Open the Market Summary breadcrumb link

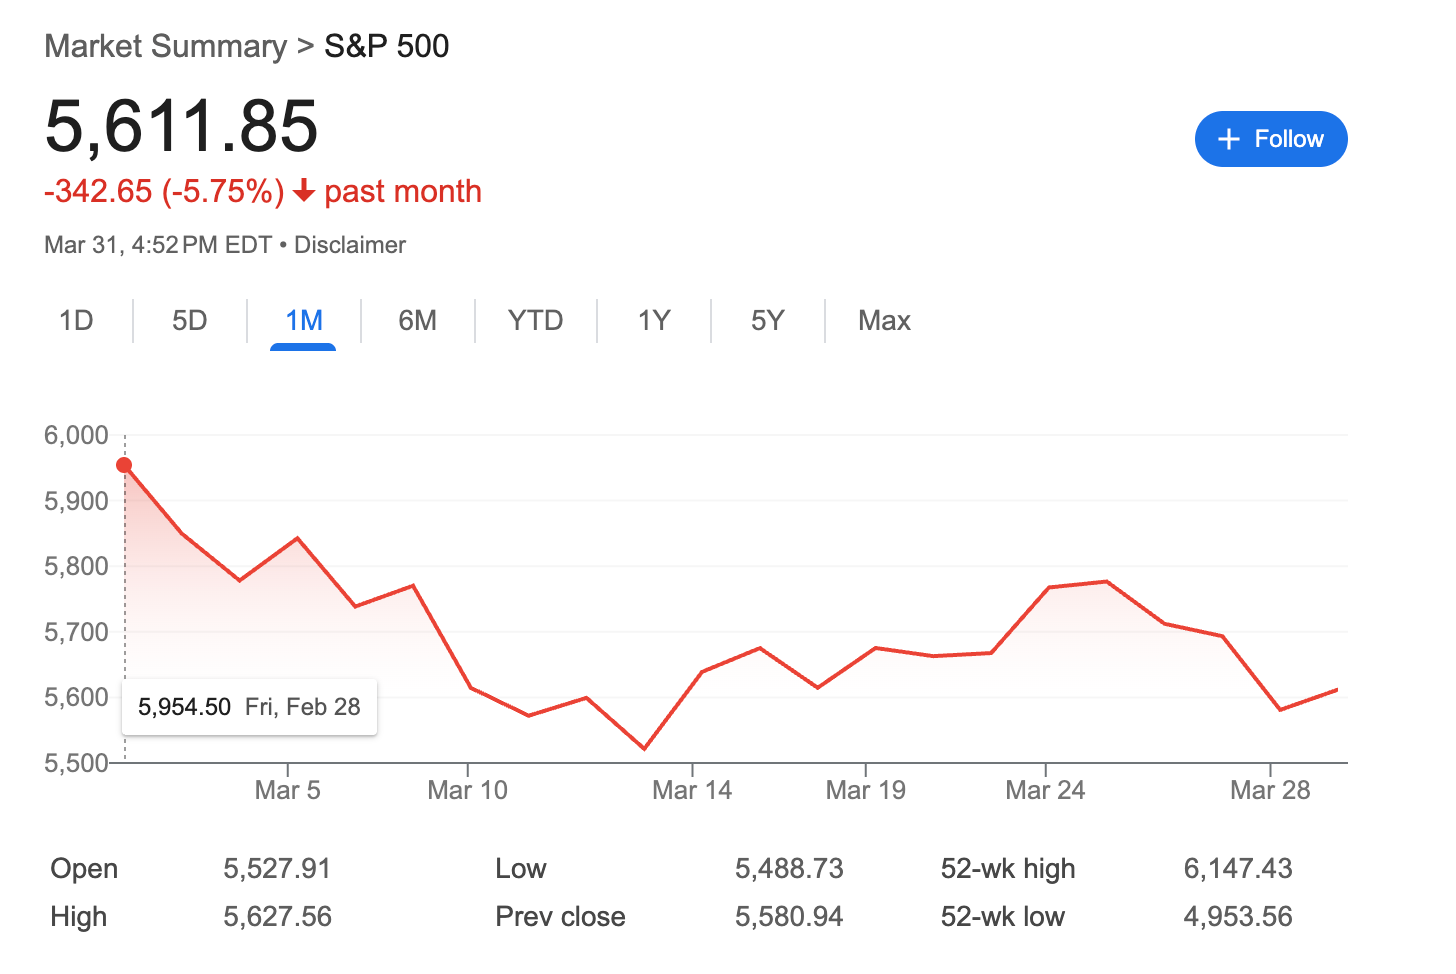(x=166, y=46)
